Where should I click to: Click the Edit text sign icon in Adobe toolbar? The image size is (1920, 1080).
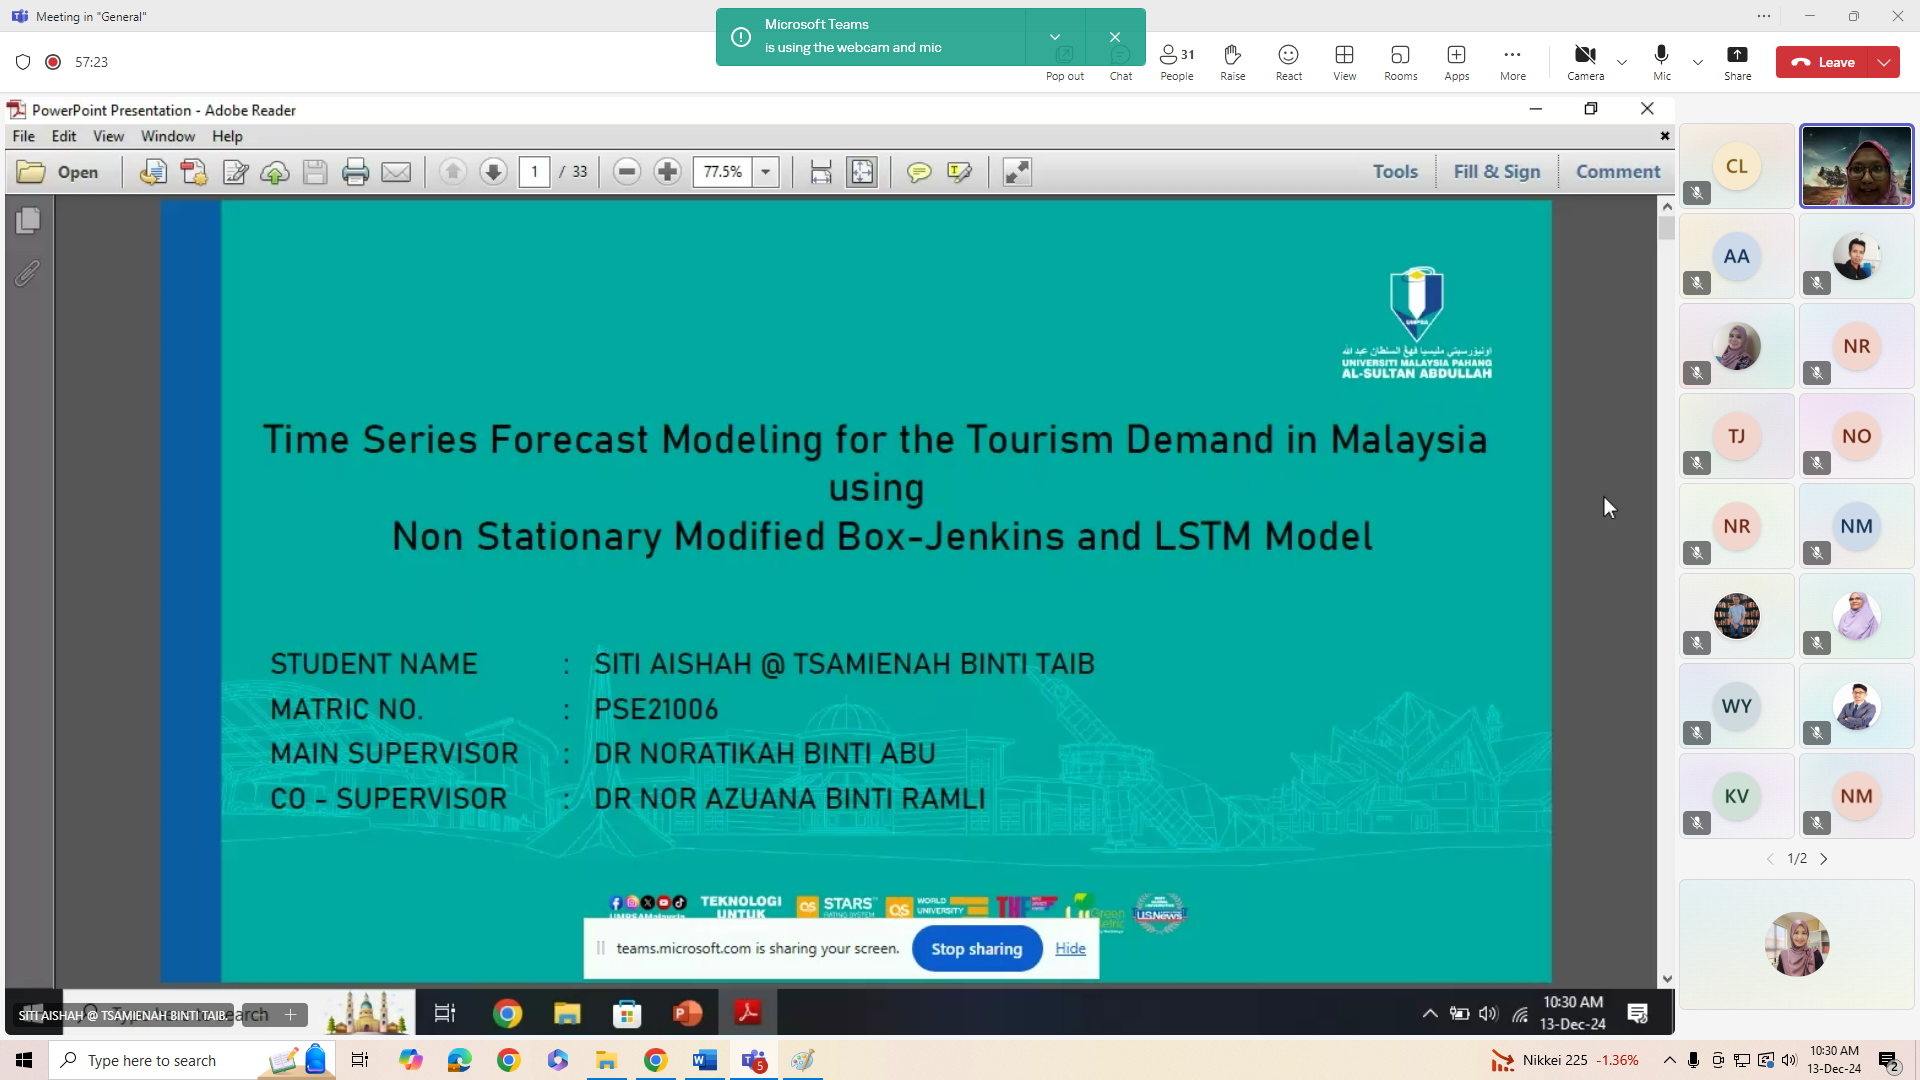(x=235, y=172)
